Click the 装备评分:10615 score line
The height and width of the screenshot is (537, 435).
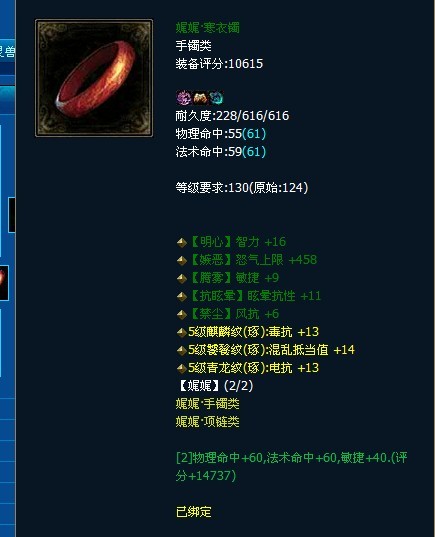pyautogui.click(x=219, y=64)
